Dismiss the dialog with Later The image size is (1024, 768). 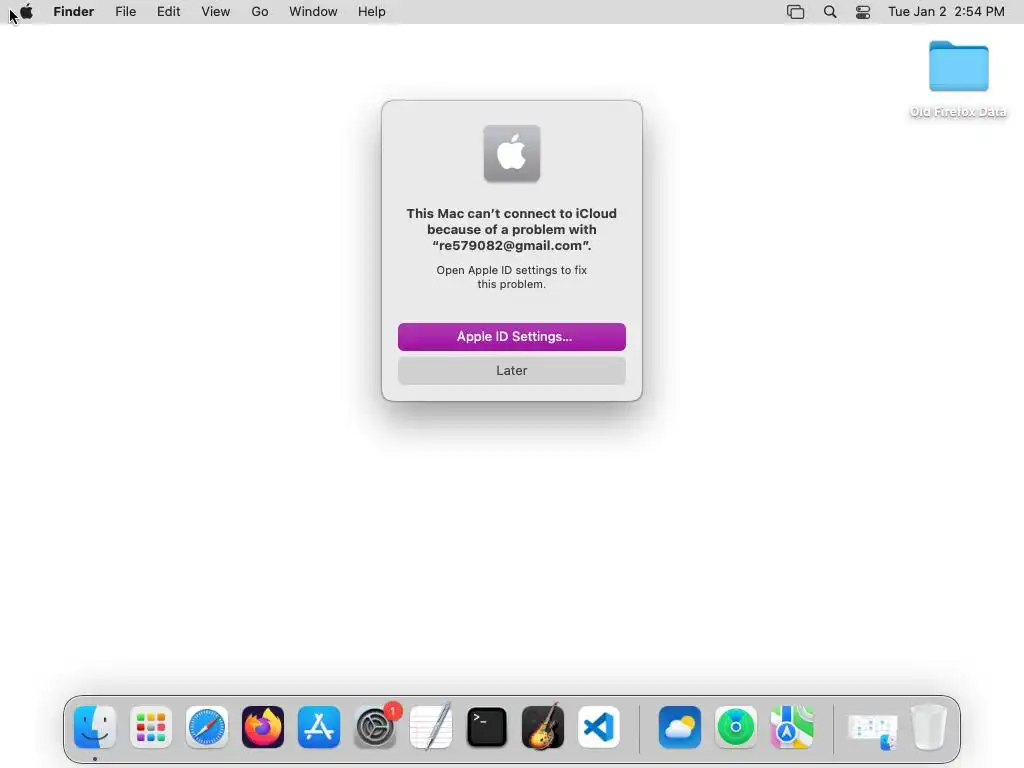(512, 371)
